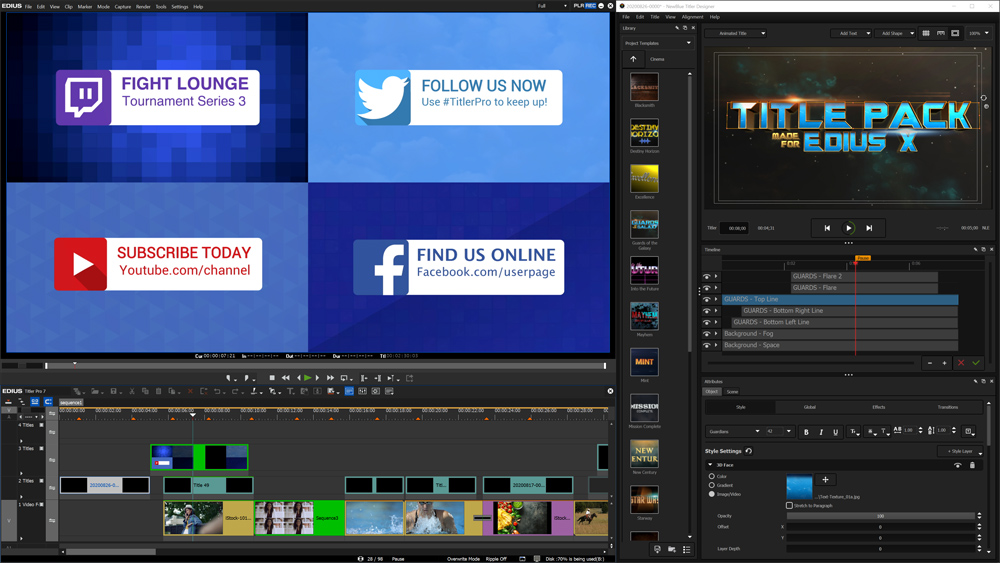Switch to the Transitions tab in Attributes
This screenshot has width=1000, height=563.
pyautogui.click(x=948, y=407)
